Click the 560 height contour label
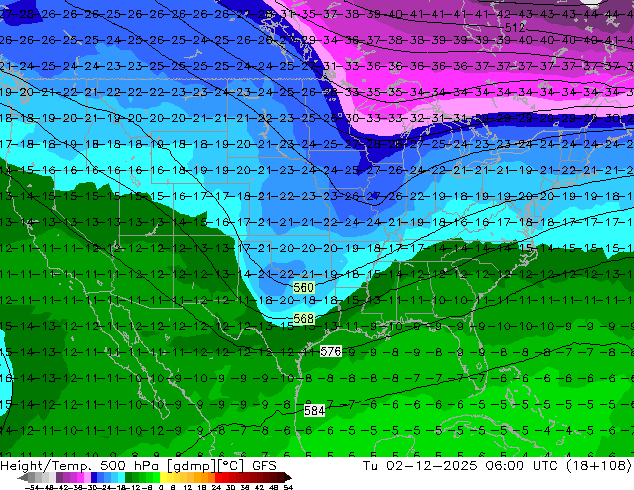Viewport: 634px width, 490px height. (x=303, y=287)
